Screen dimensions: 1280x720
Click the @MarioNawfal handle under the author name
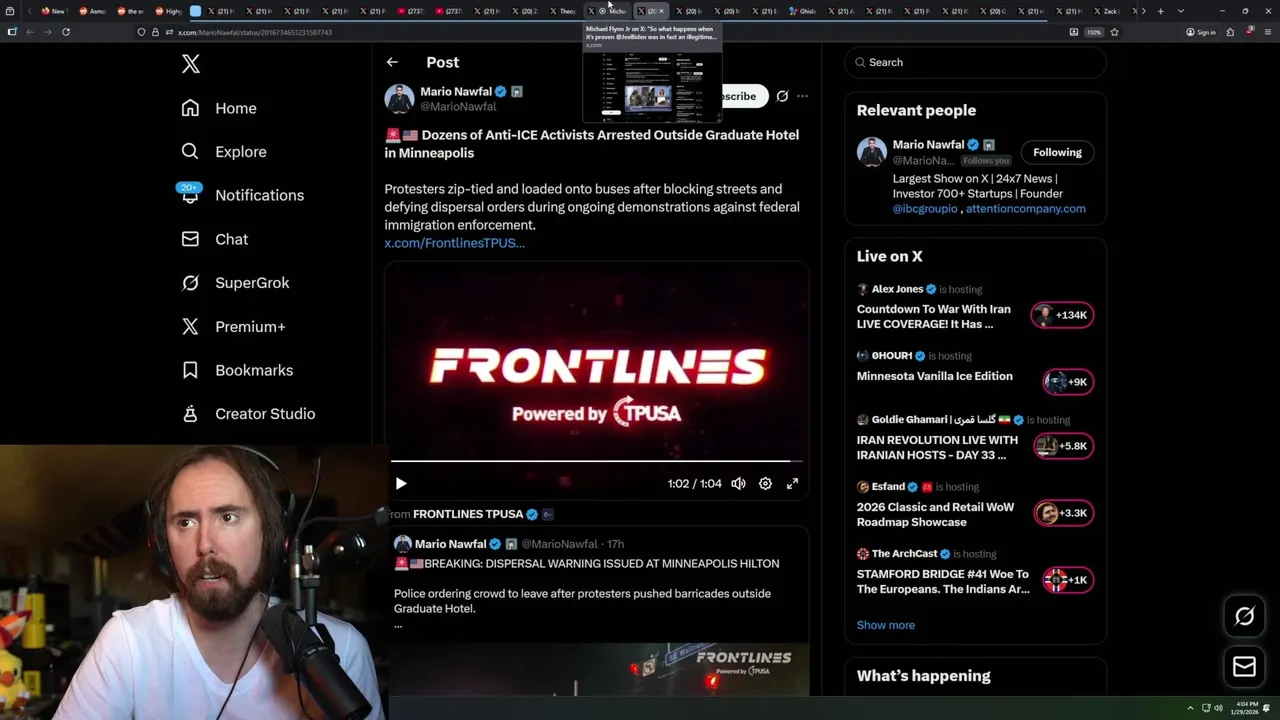(458, 106)
